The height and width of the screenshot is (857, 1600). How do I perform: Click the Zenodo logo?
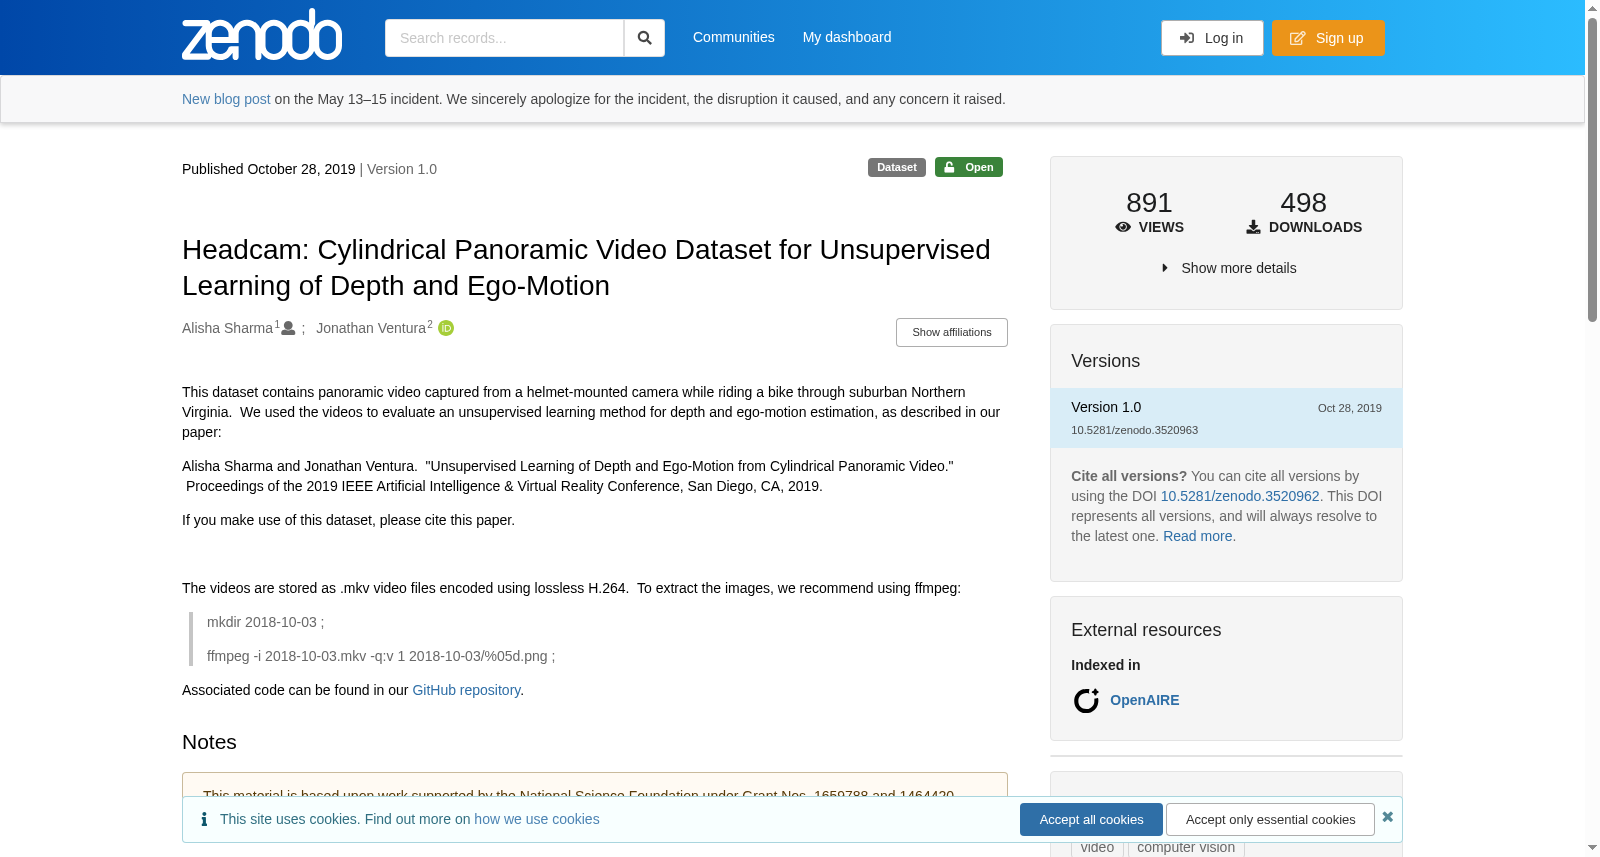(x=262, y=35)
